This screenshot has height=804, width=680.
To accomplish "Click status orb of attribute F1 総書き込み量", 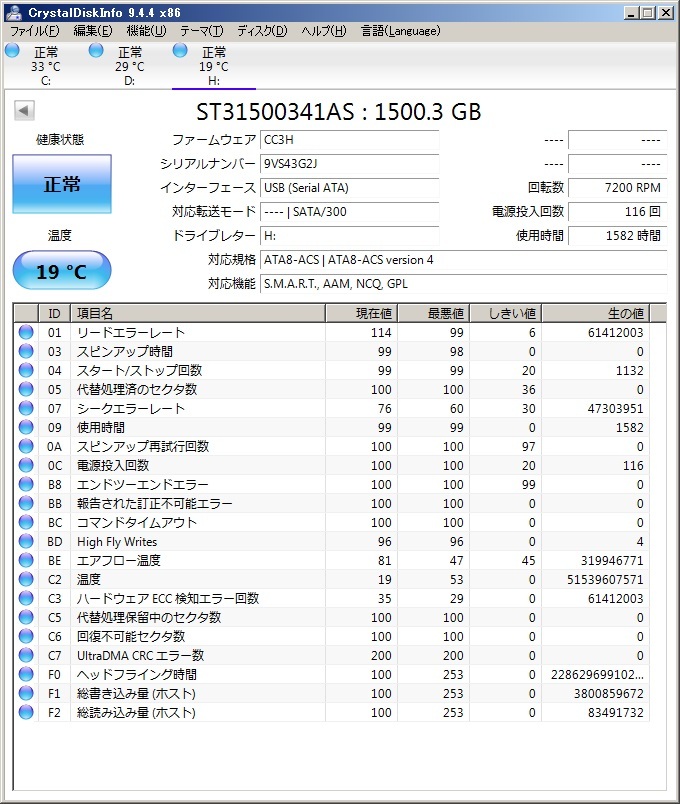I will [x=26, y=693].
